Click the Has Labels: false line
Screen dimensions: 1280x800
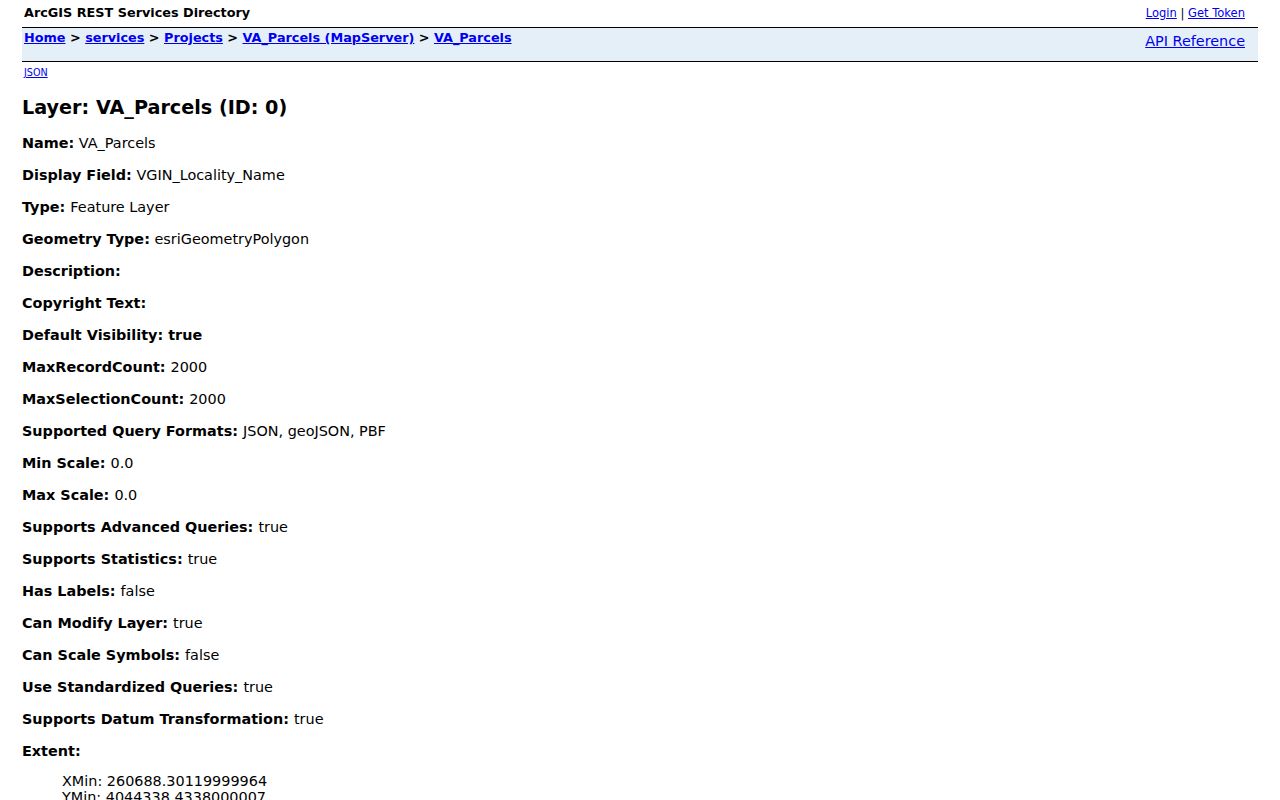[88, 591]
